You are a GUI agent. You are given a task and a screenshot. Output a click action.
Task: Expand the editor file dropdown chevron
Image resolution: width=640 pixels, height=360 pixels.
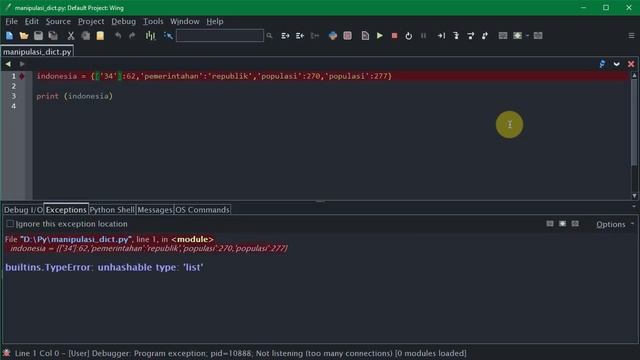(617, 64)
